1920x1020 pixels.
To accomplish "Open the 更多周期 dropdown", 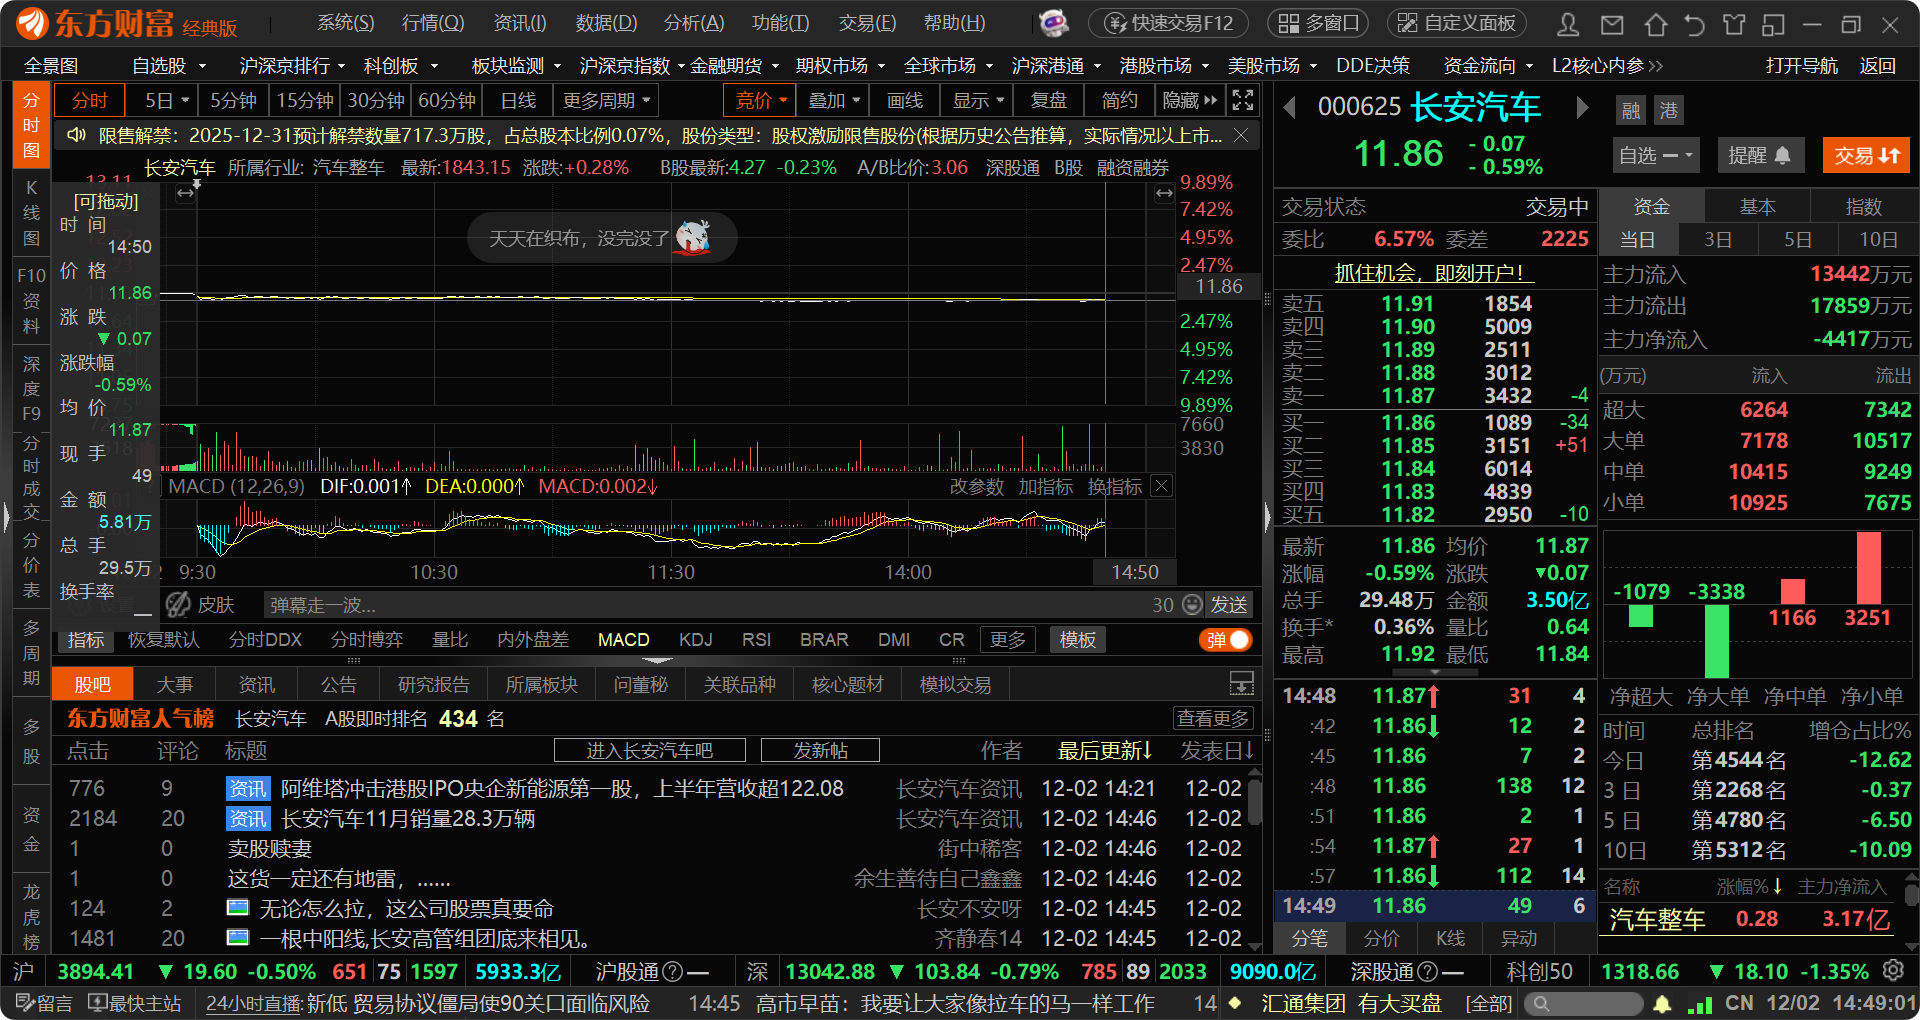I will point(606,100).
